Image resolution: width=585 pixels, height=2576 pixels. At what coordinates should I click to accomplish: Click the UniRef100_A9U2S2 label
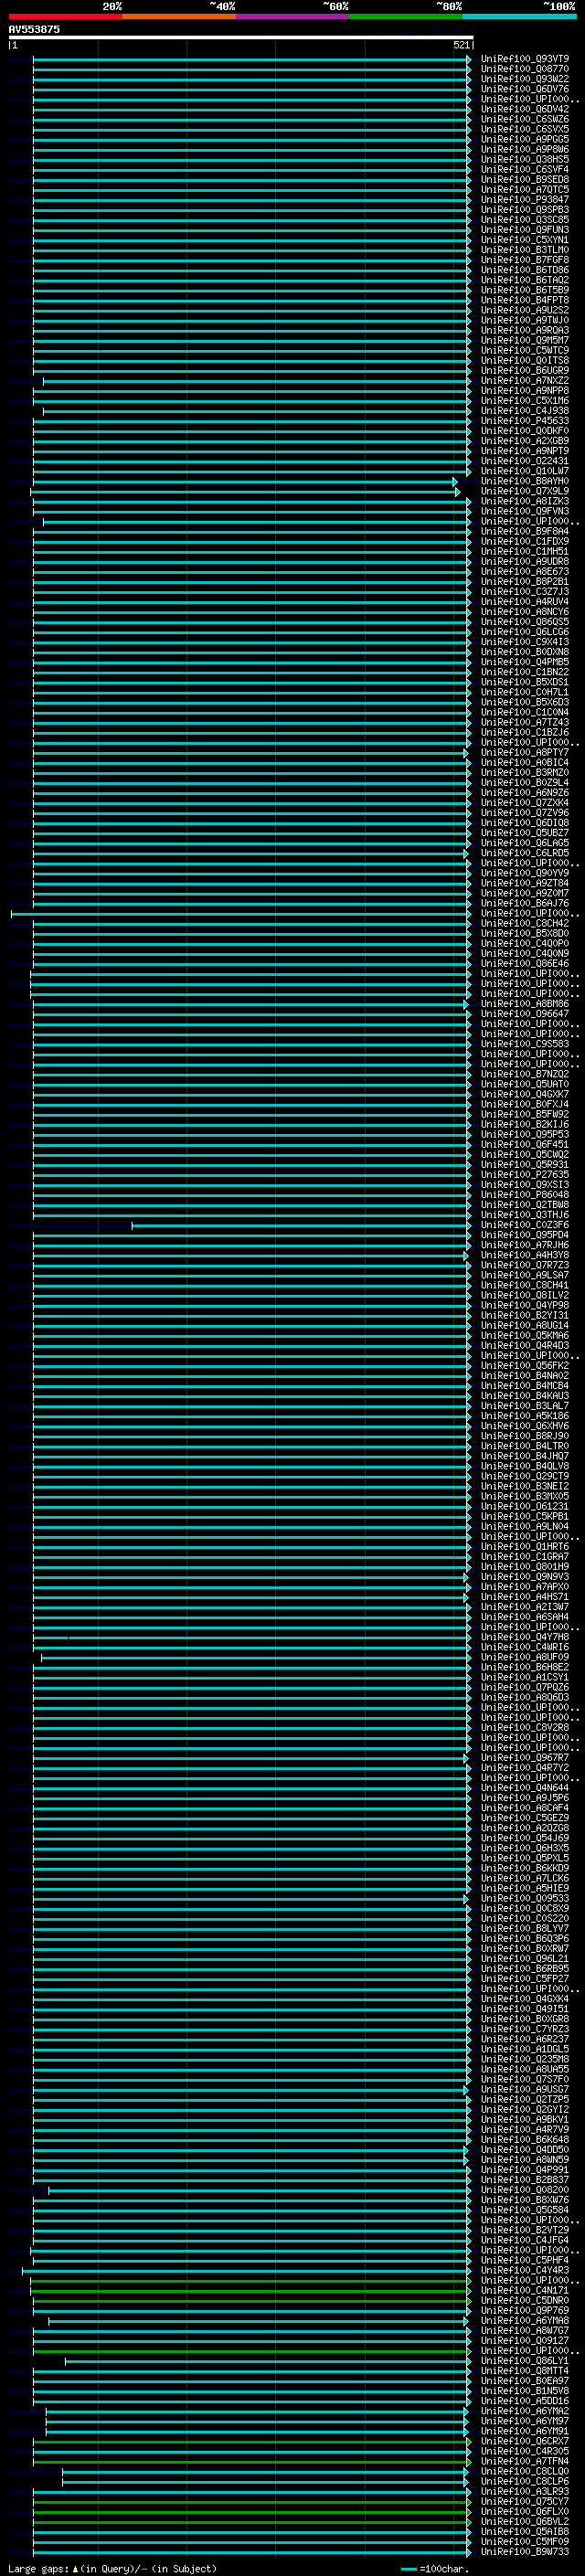525,310
